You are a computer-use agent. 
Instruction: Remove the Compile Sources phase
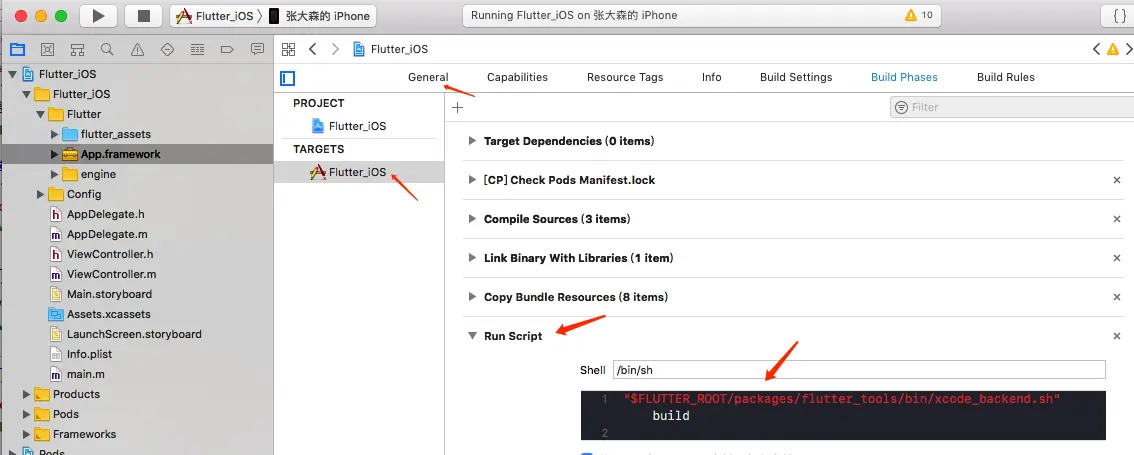1117,219
